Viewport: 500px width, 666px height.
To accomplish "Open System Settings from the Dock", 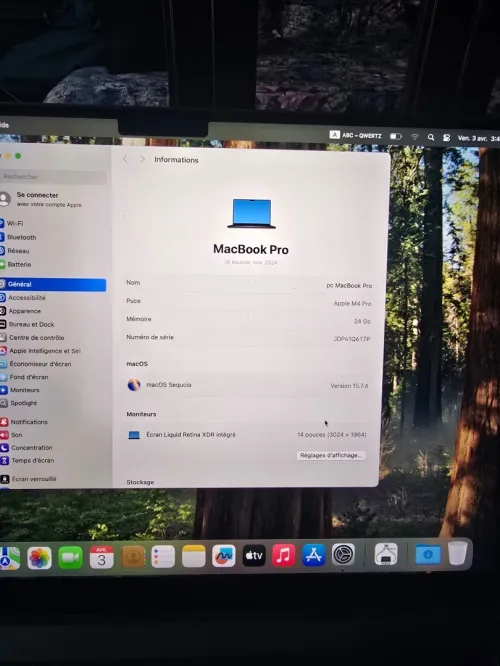I will pos(343,554).
